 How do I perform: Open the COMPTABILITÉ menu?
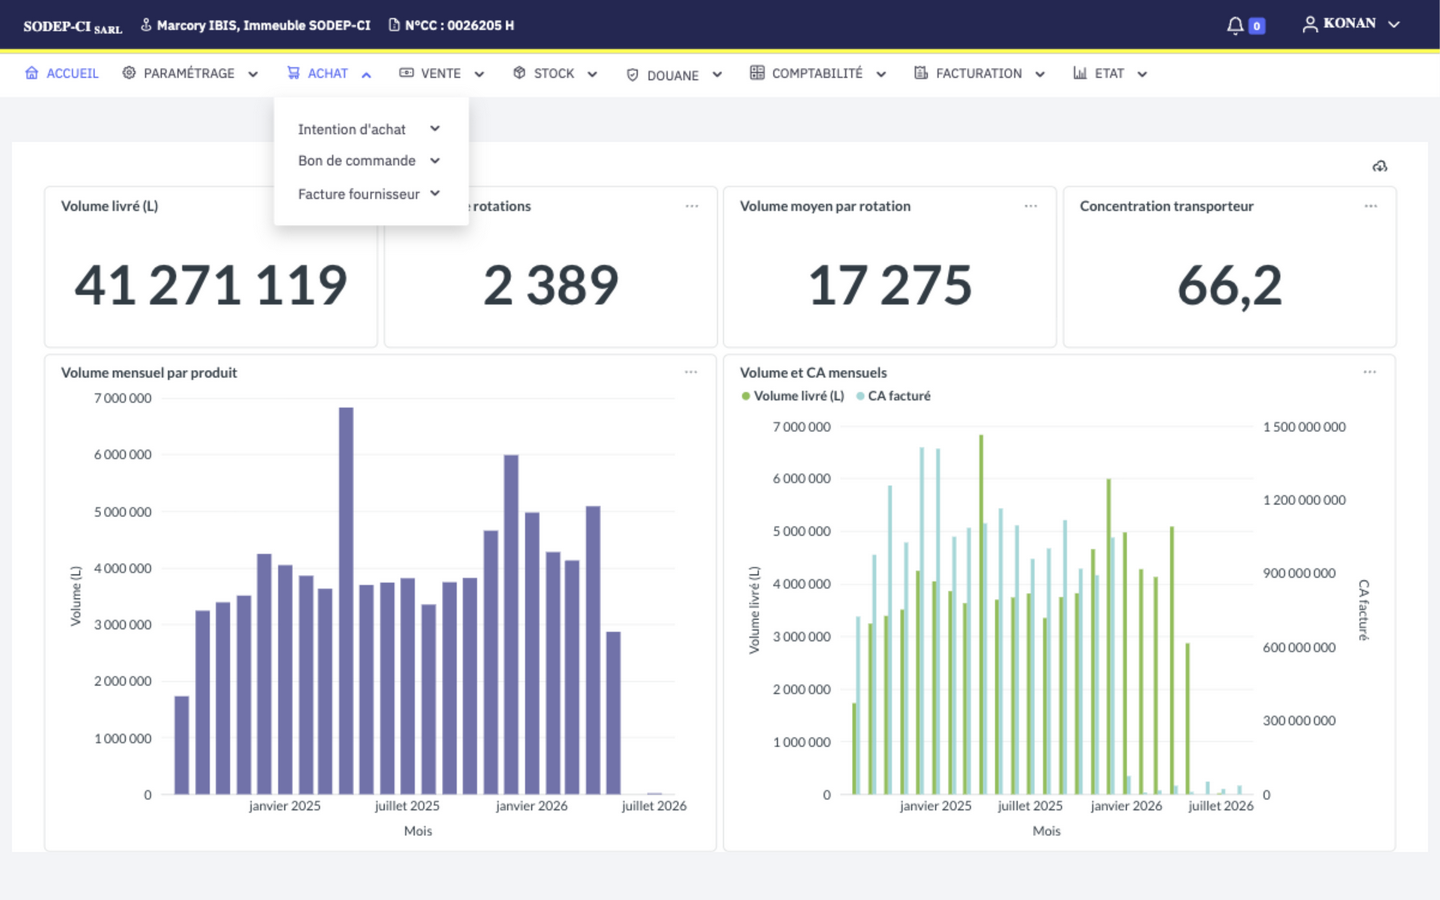[x=818, y=73]
